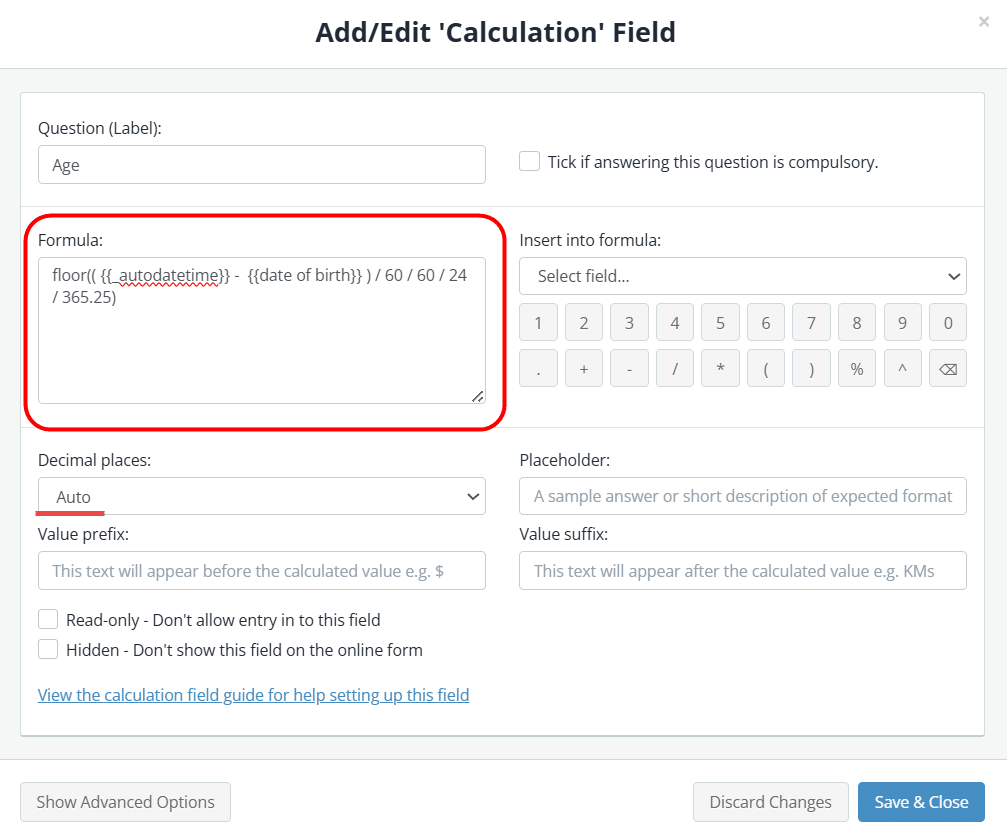This screenshot has height=838, width=1007.
Task: Open the 'Select field...' dropdown
Action: tap(742, 276)
